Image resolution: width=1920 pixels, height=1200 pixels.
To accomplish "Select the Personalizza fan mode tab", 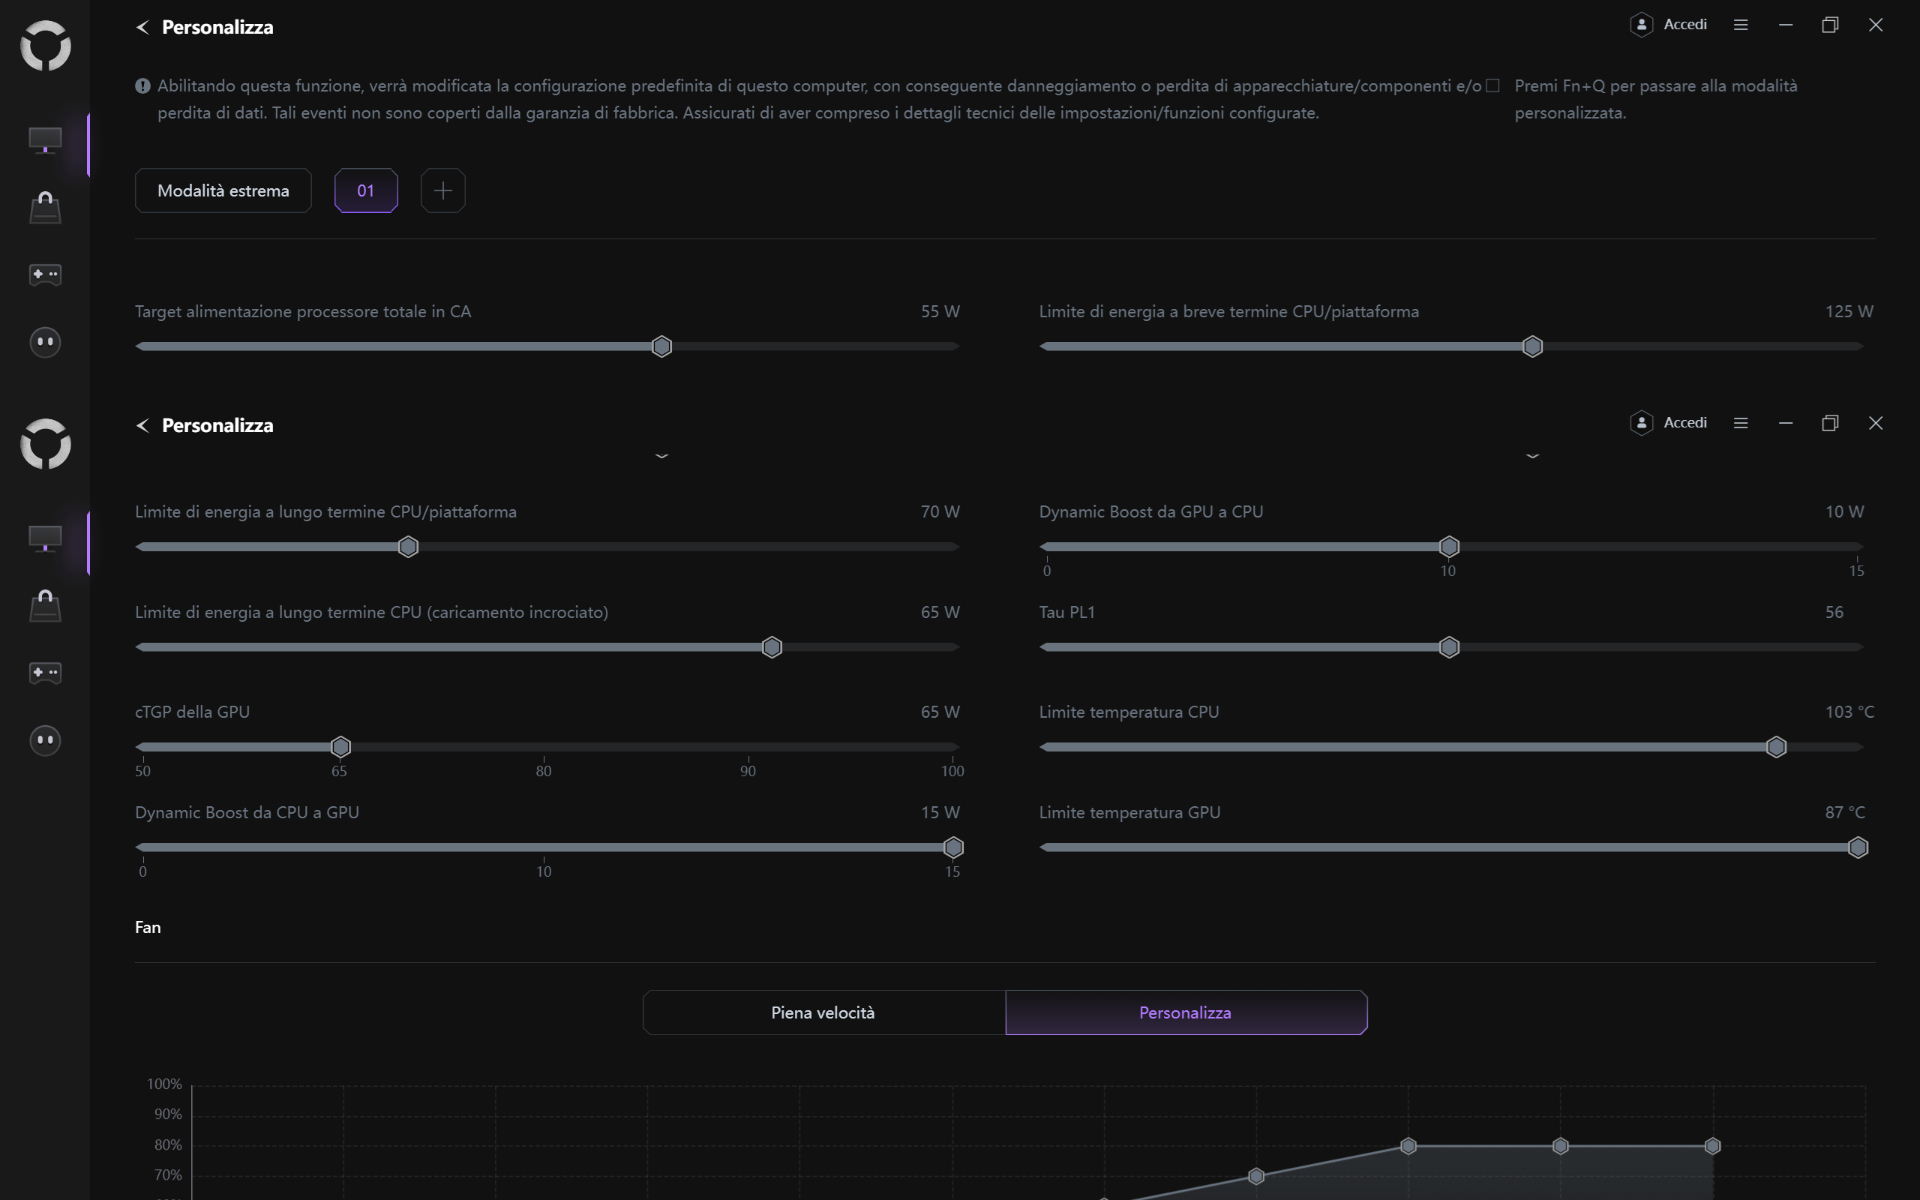I will [1185, 1013].
